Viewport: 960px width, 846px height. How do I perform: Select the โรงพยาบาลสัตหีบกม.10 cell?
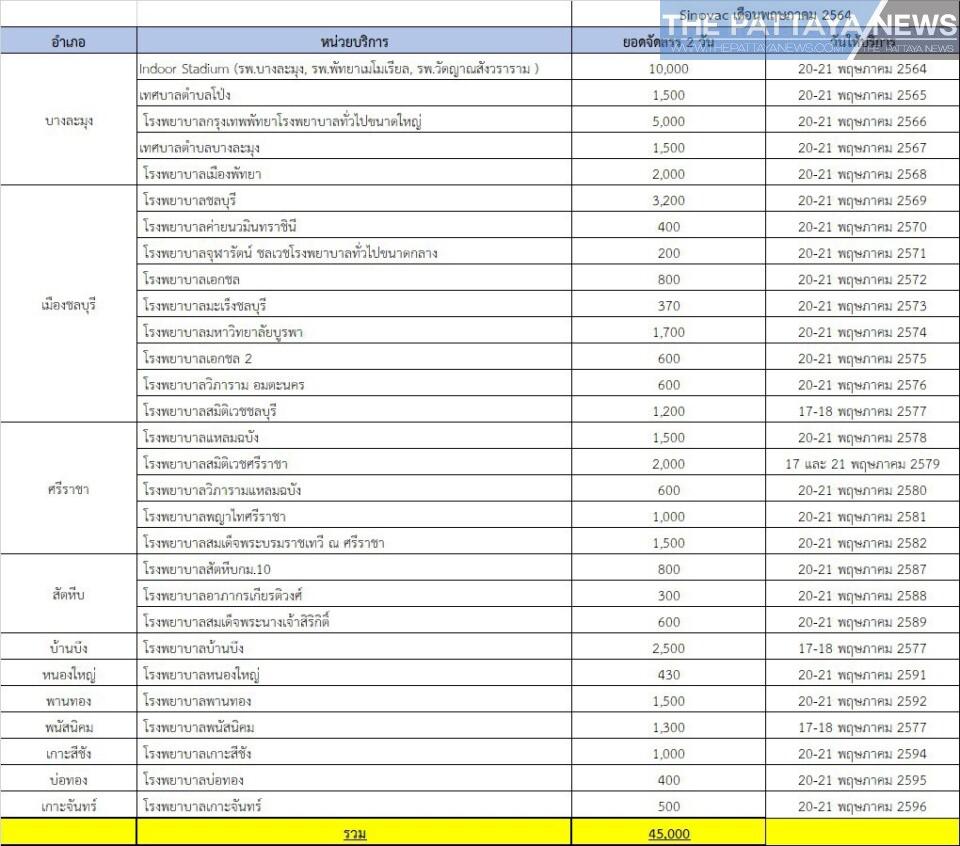click(354, 569)
